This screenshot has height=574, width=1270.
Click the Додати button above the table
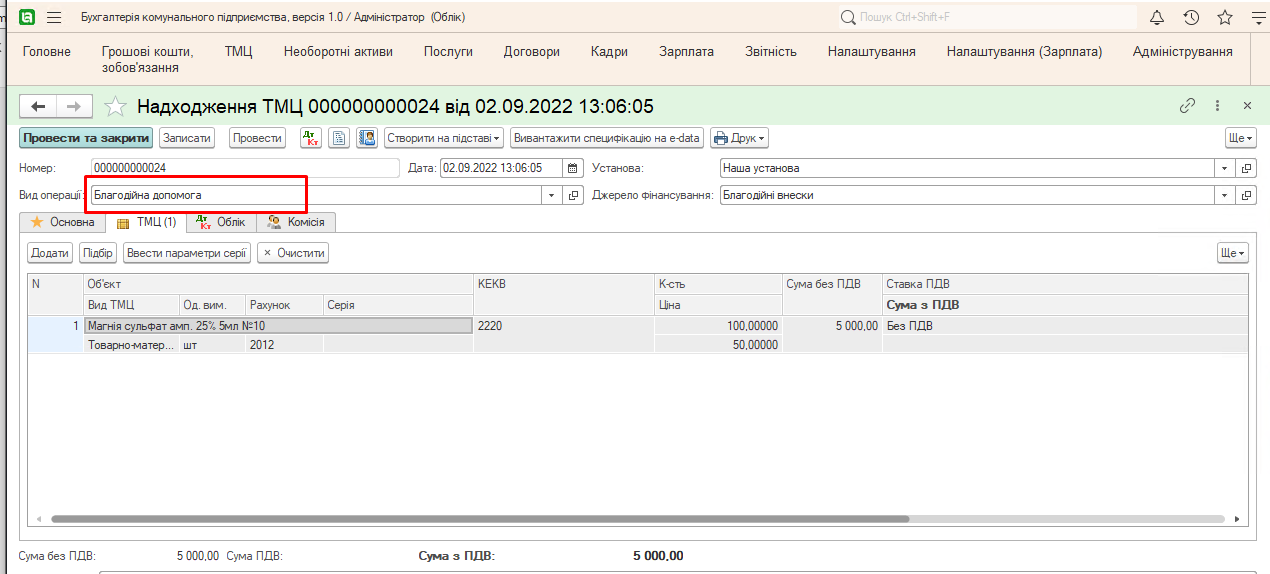click(x=50, y=253)
